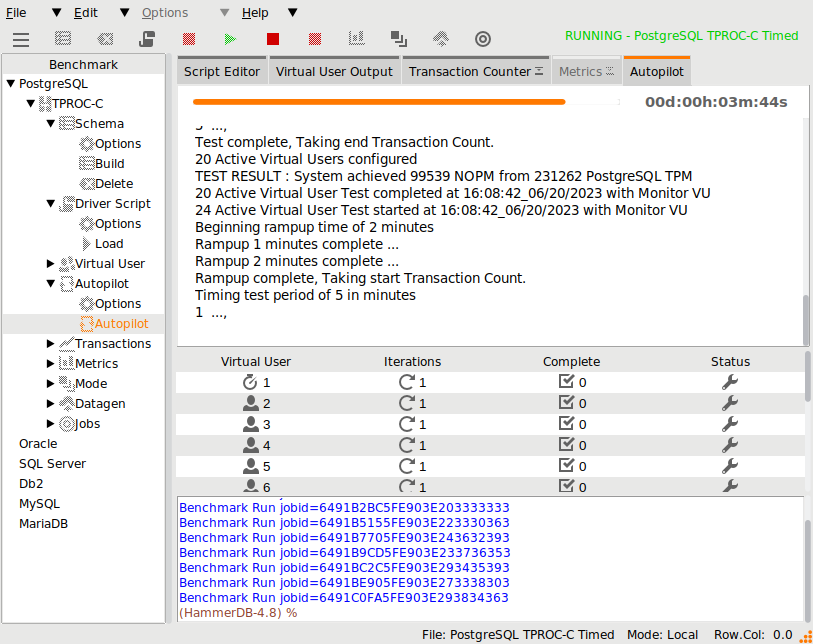Image resolution: width=813 pixels, height=644 pixels.
Task: Switch to the Metrics tab
Action: 586,72
